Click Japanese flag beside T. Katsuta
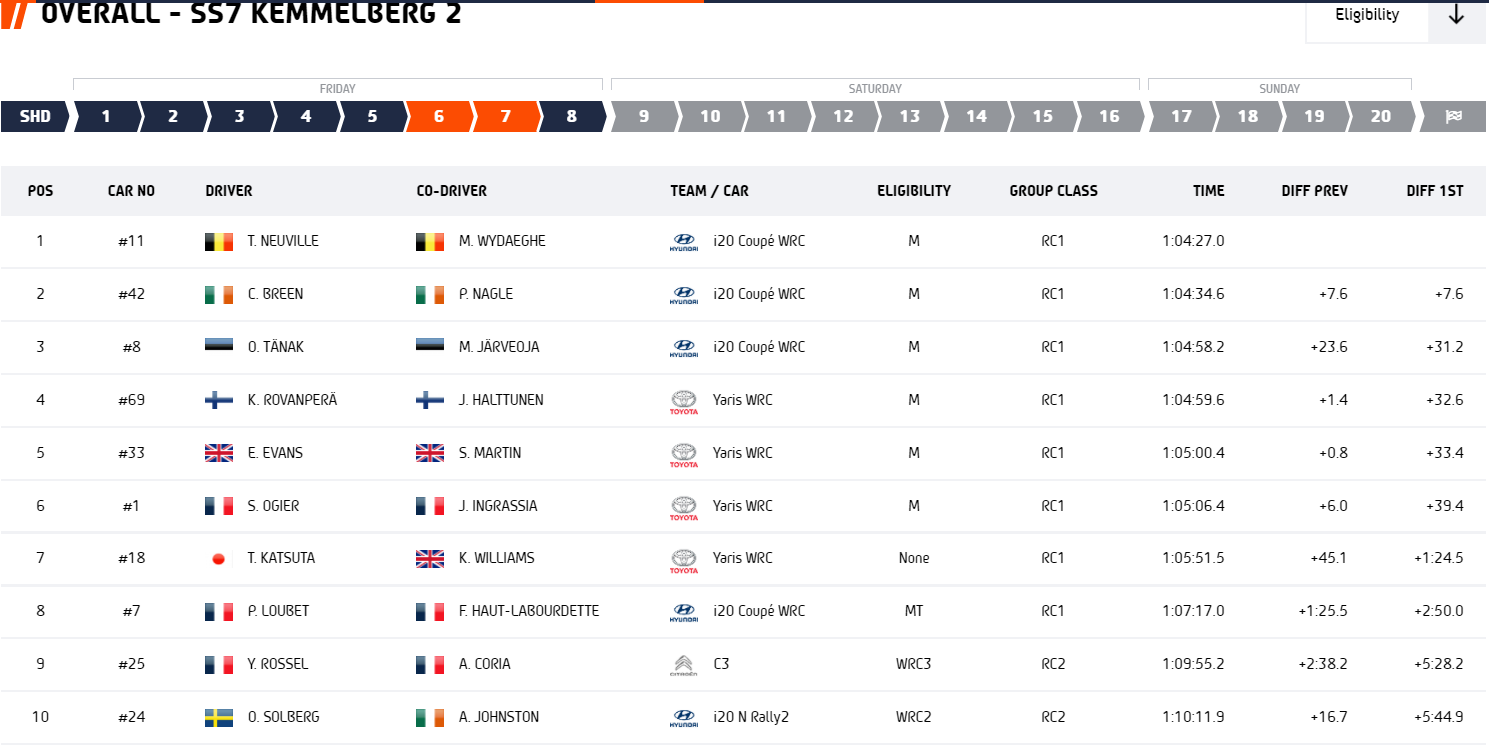This screenshot has width=1489, height=746. (x=219, y=558)
